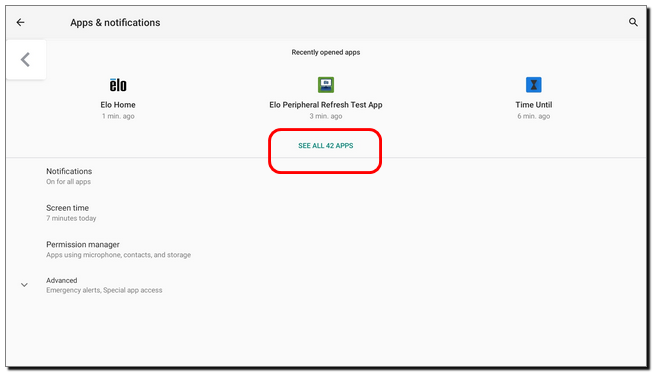The height and width of the screenshot is (373, 653).
Task: Click '7 minutes today' subtitle
Action: (71, 219)
